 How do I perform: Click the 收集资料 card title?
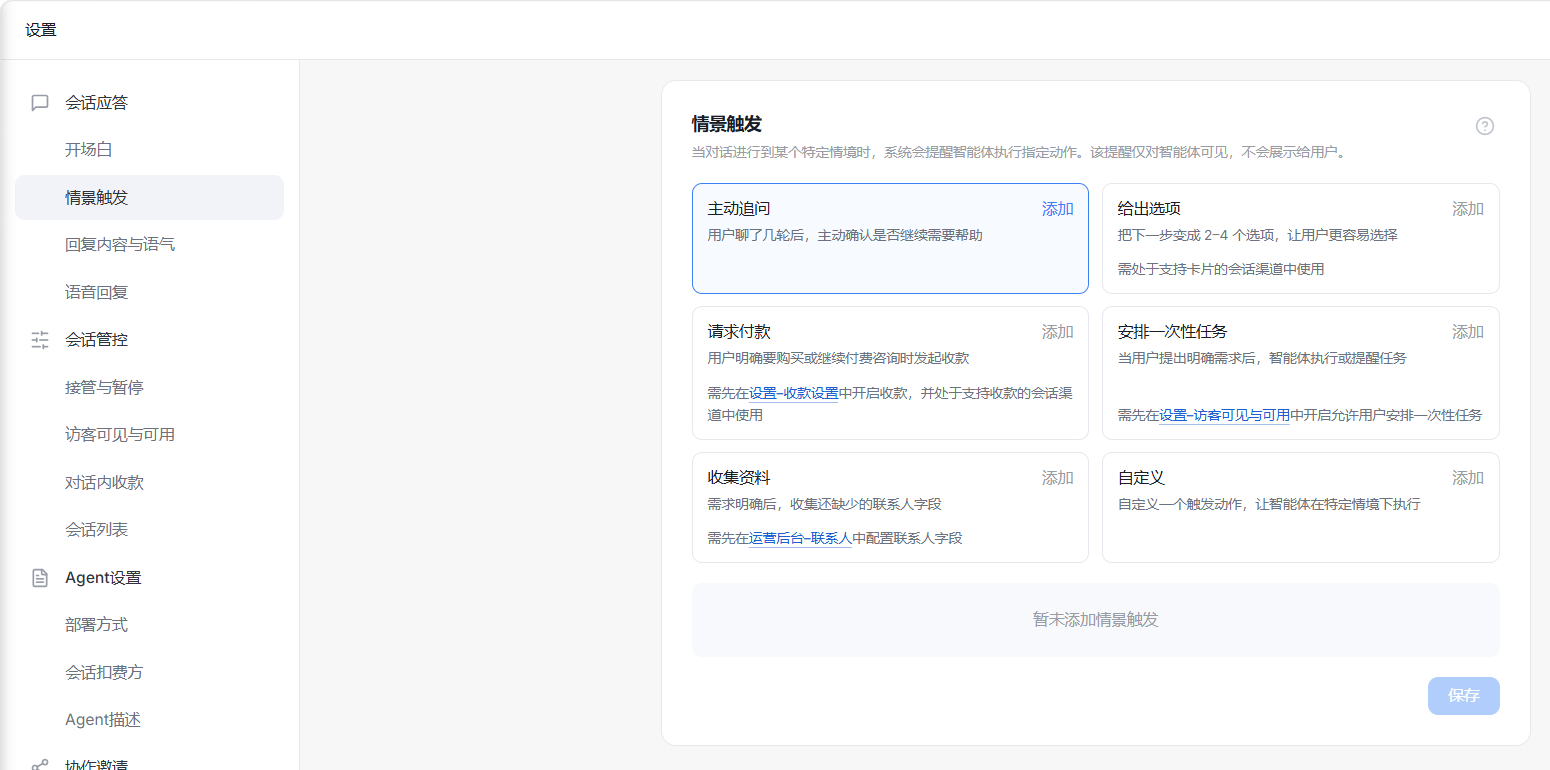pyautogui.click(x=739, y=478)
